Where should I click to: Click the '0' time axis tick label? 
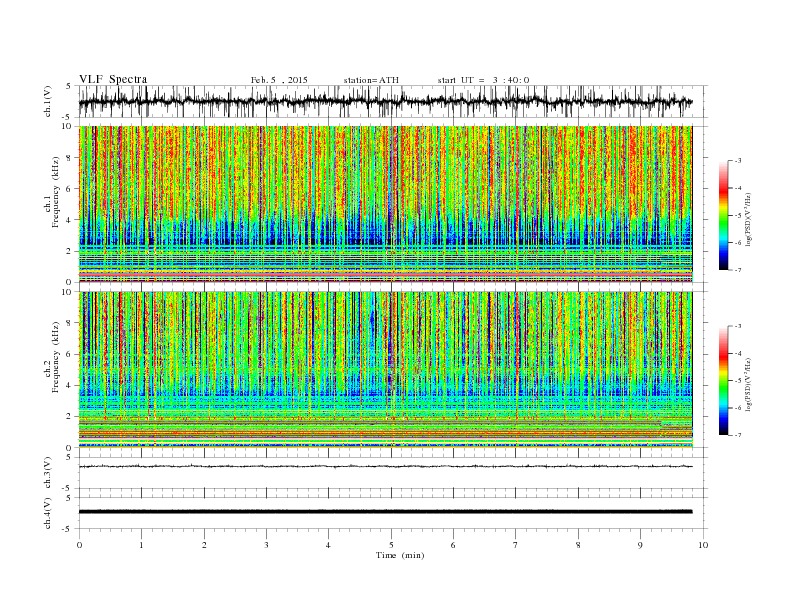(x=79, y=545)
